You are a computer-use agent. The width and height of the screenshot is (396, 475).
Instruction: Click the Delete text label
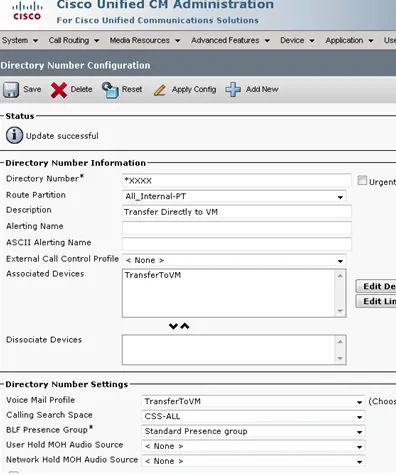coord(81,89)
